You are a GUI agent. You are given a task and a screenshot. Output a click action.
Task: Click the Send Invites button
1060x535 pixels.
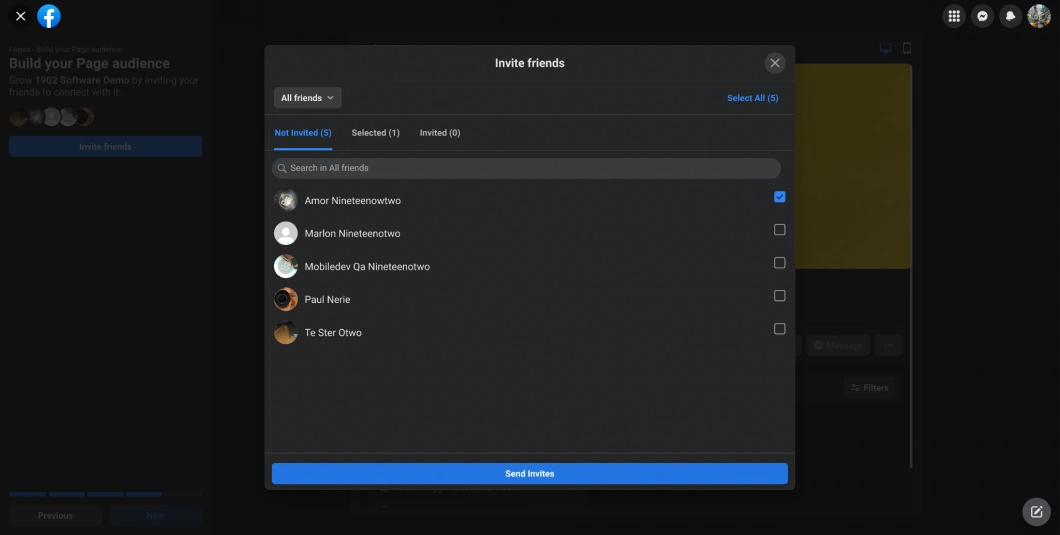click(530, 473)
